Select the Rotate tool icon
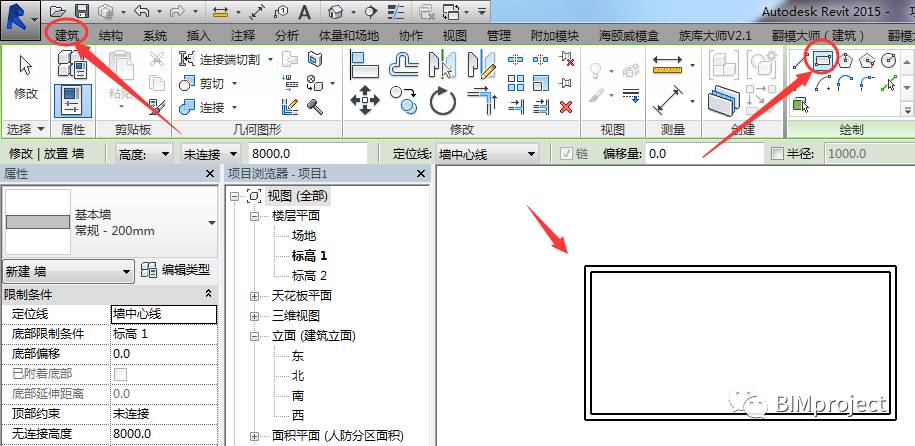This screenshot has height=446, width=915. (x=442, y=100)
